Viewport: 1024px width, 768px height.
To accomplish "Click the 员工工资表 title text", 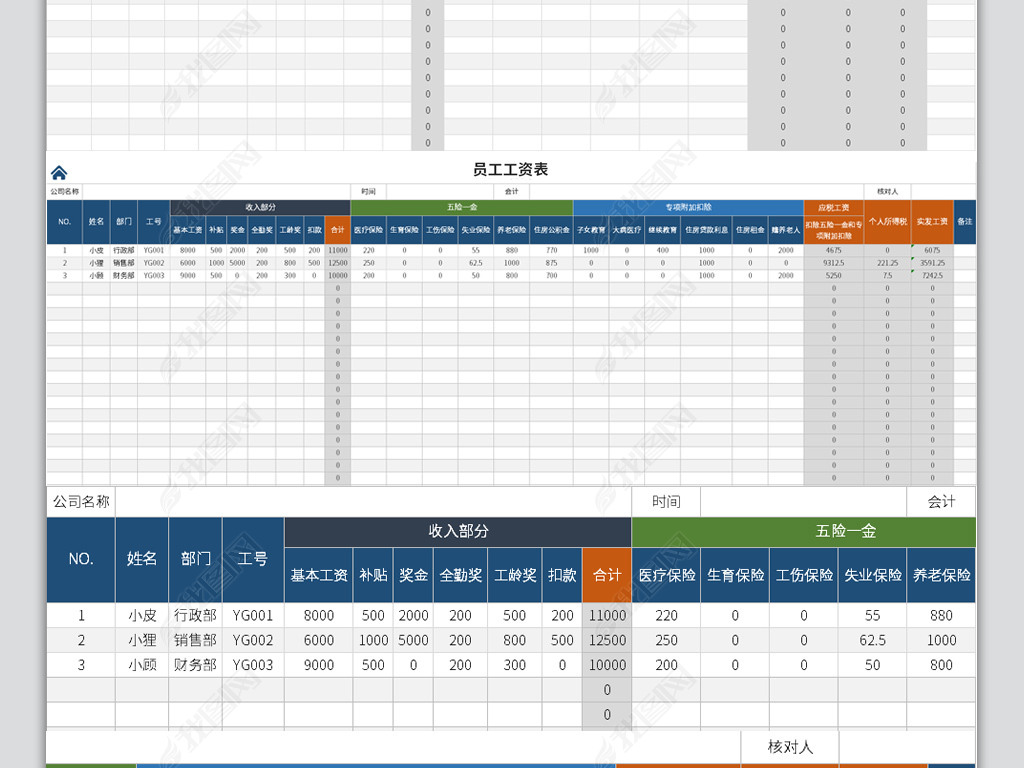I will (x=510, y=170).
